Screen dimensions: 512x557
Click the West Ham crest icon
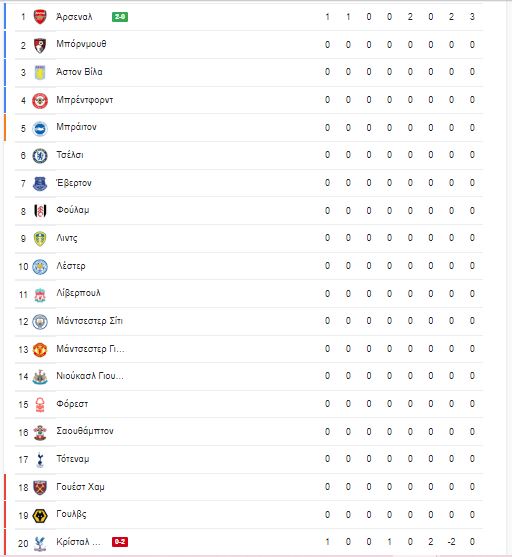point(40,487)
